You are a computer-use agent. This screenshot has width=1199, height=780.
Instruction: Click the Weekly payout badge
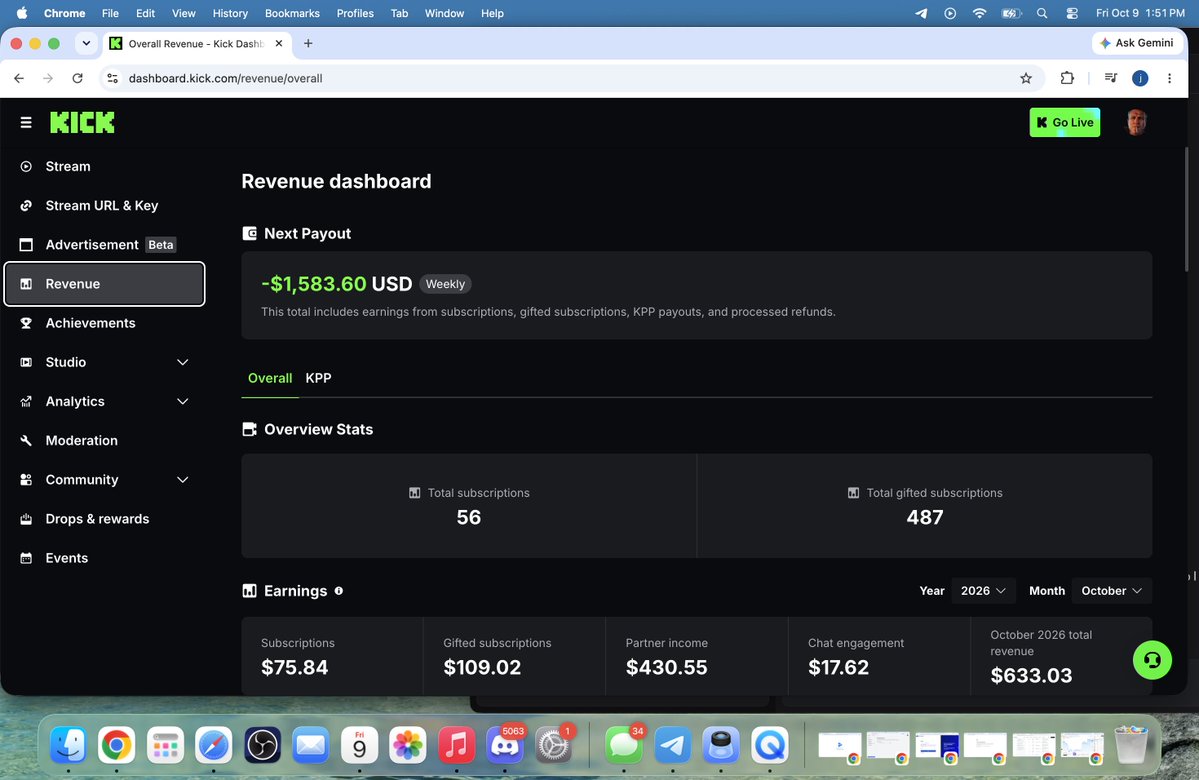coord(445,284)
